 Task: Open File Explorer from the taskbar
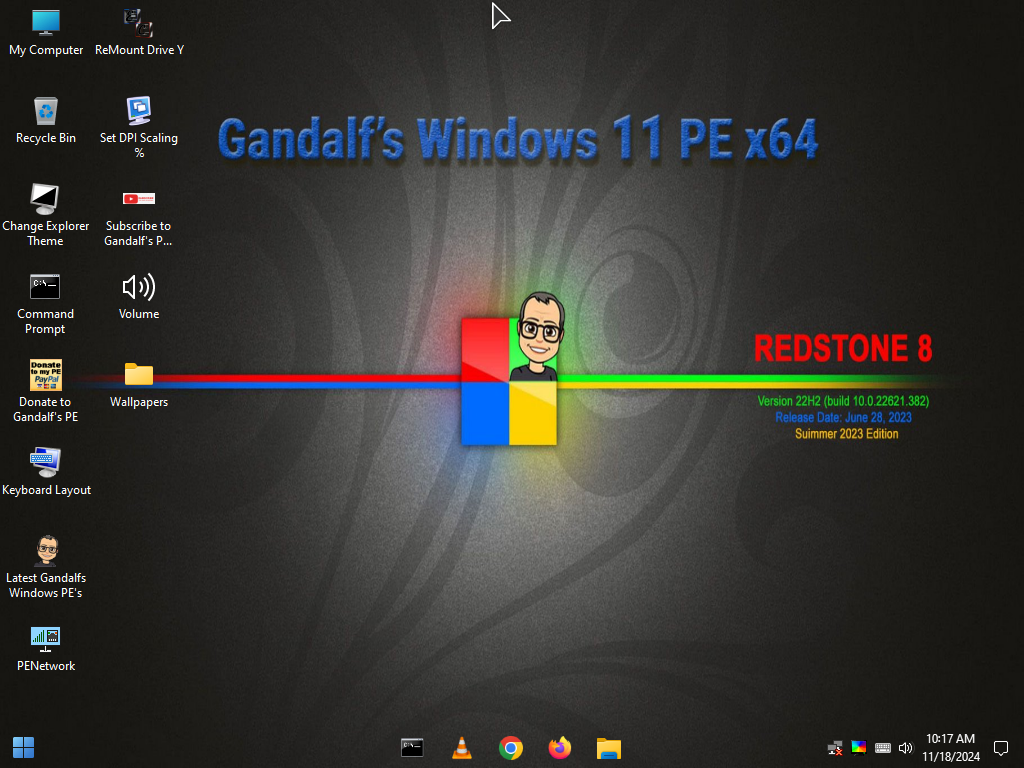(x=609, y=748)
